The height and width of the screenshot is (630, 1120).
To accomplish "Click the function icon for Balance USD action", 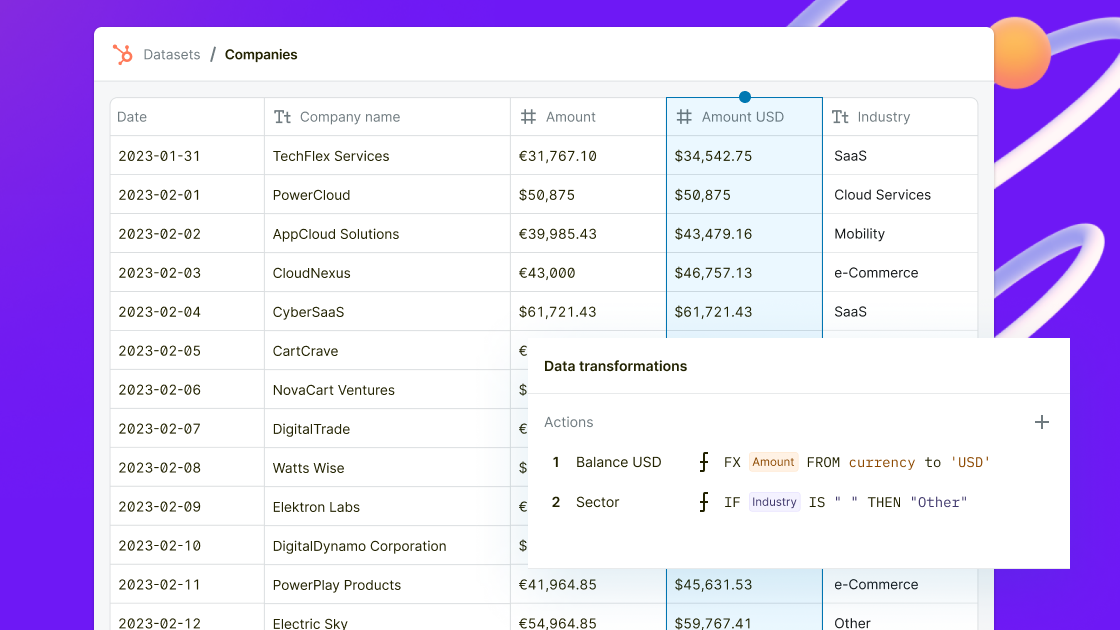I will [x=703, y=462].
